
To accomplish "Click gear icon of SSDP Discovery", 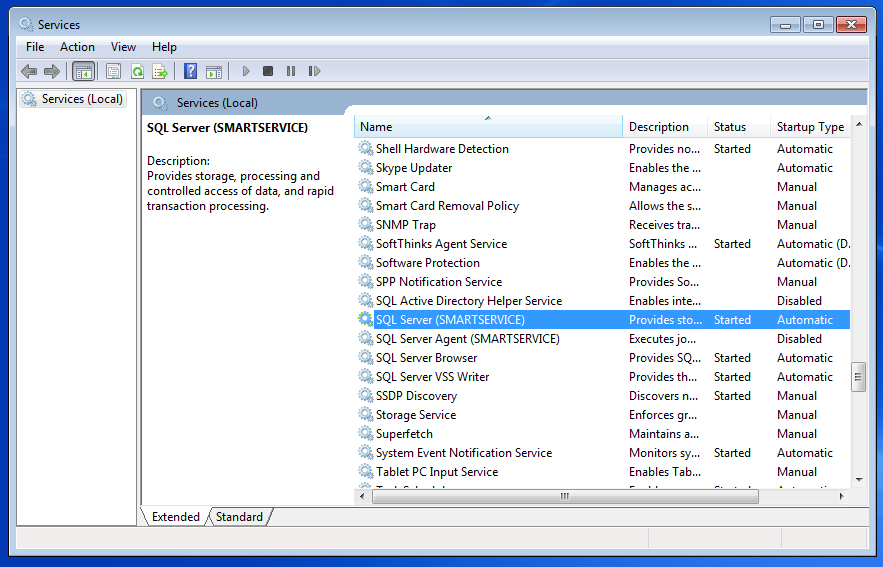I will pyautogui.click(x=366, y=395).
